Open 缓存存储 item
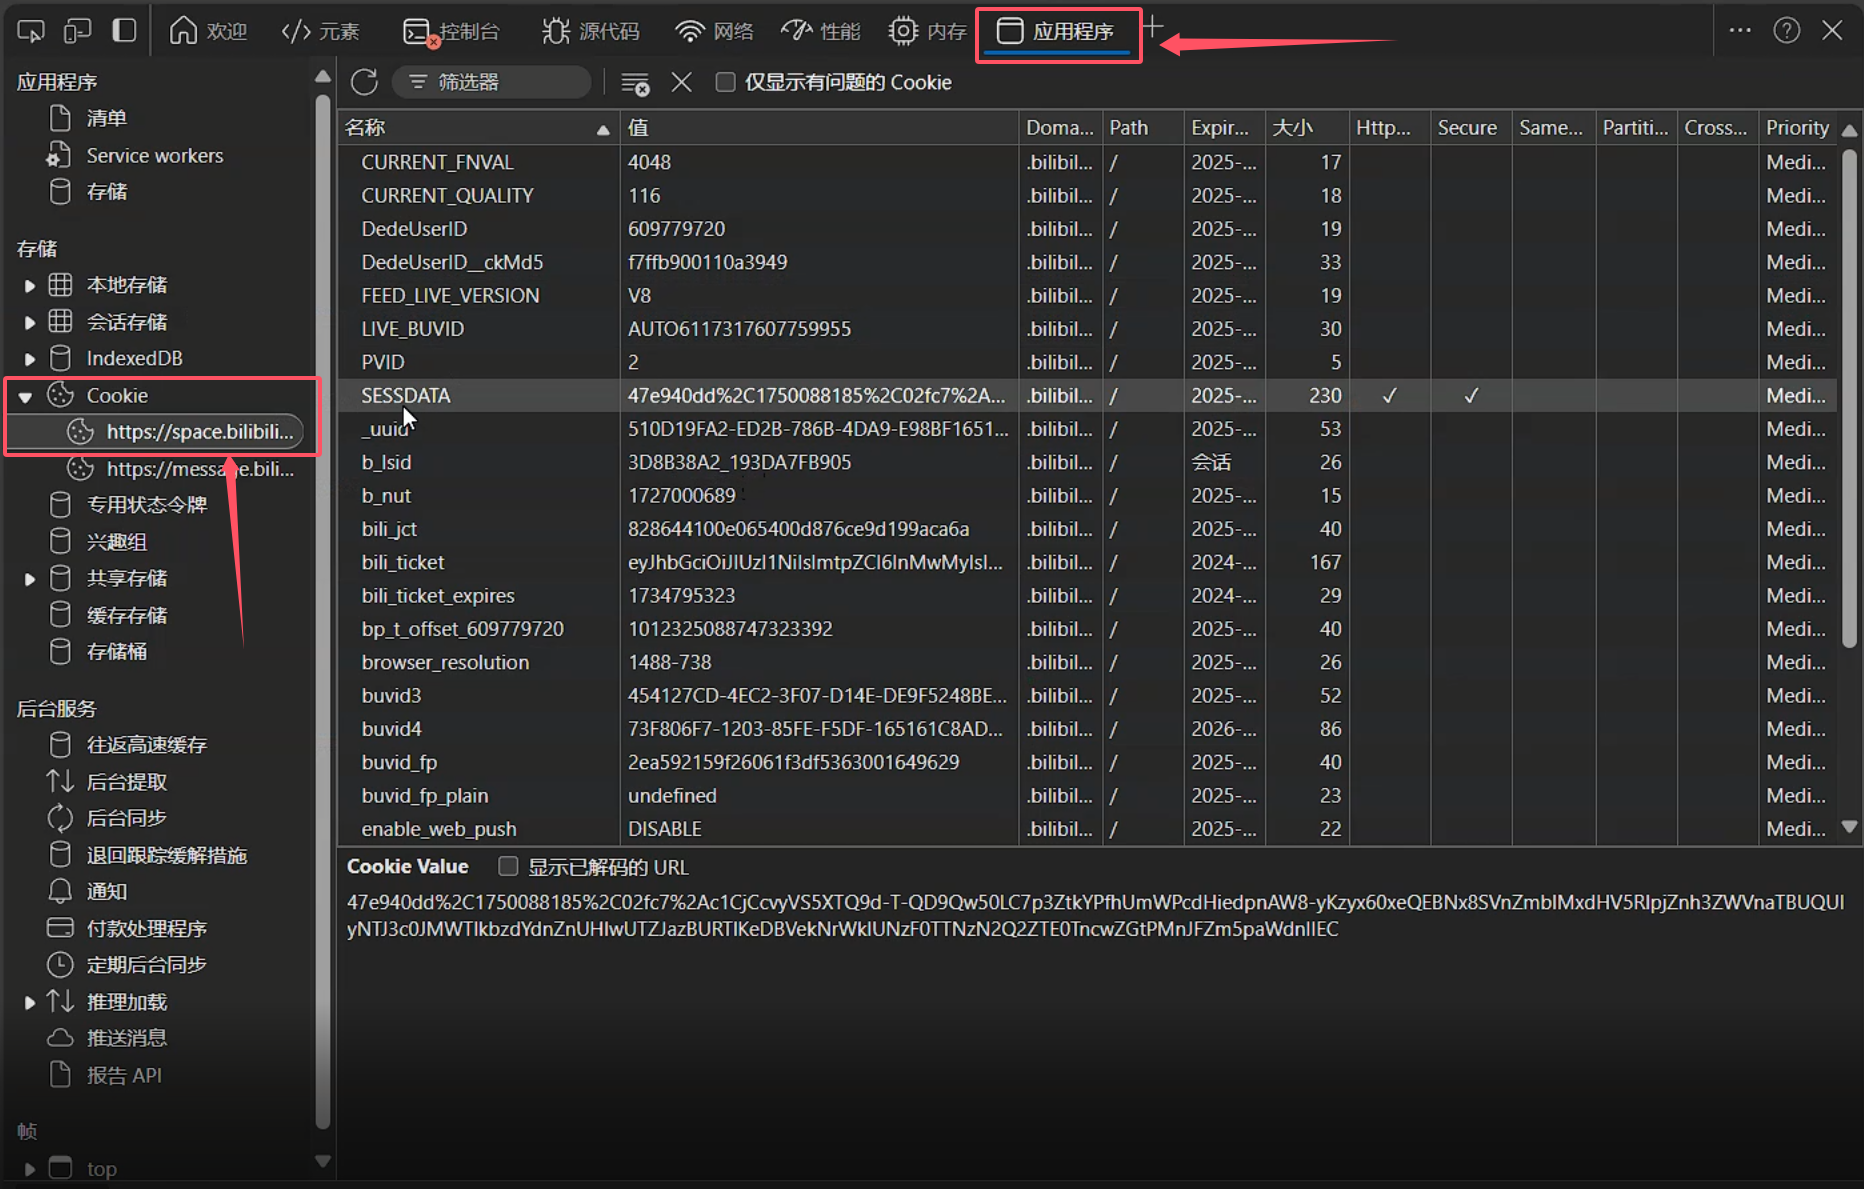 (127, 615)
